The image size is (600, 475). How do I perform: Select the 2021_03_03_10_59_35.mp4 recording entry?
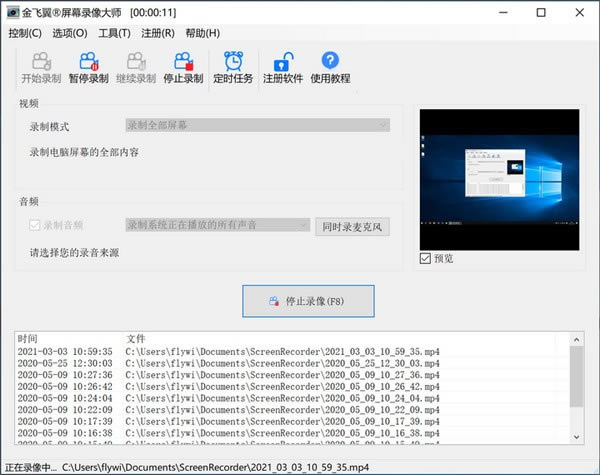point(282,352)
